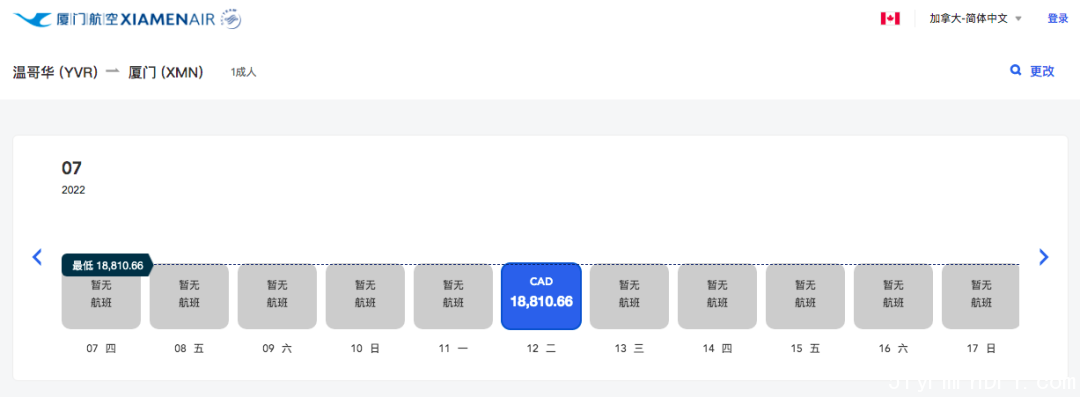1080x397 pixels.
Task: Go to next dates with right arrow
Action: coord(1043,257)
